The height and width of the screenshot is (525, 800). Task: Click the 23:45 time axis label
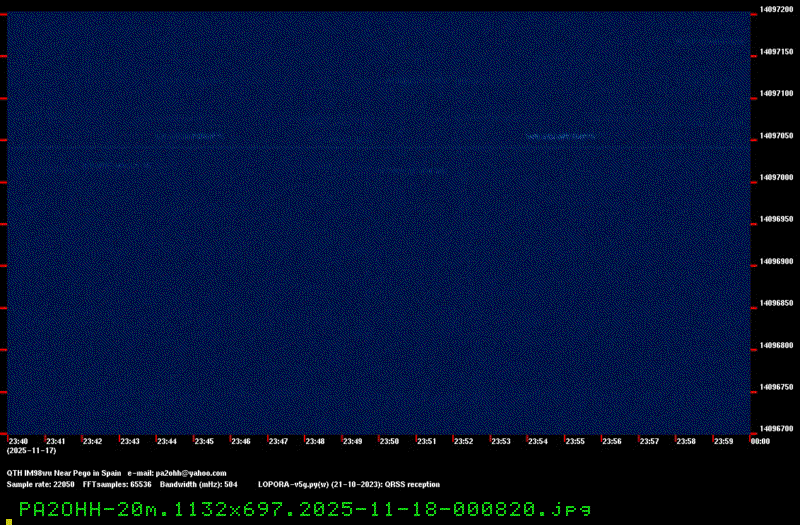(x=204, y=441)
